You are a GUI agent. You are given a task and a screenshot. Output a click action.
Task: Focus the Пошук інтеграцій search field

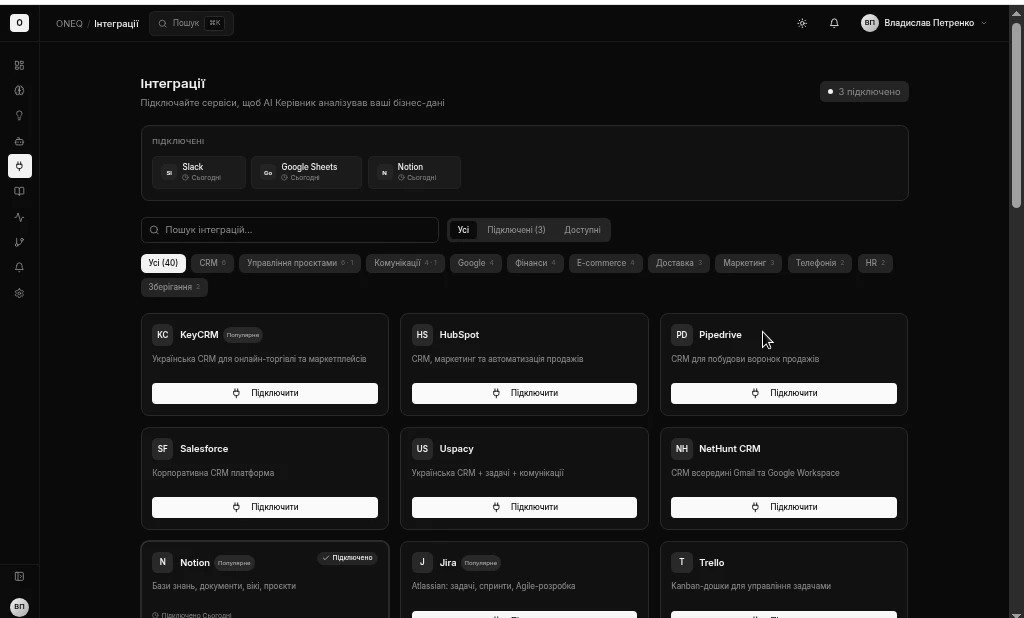289,230
